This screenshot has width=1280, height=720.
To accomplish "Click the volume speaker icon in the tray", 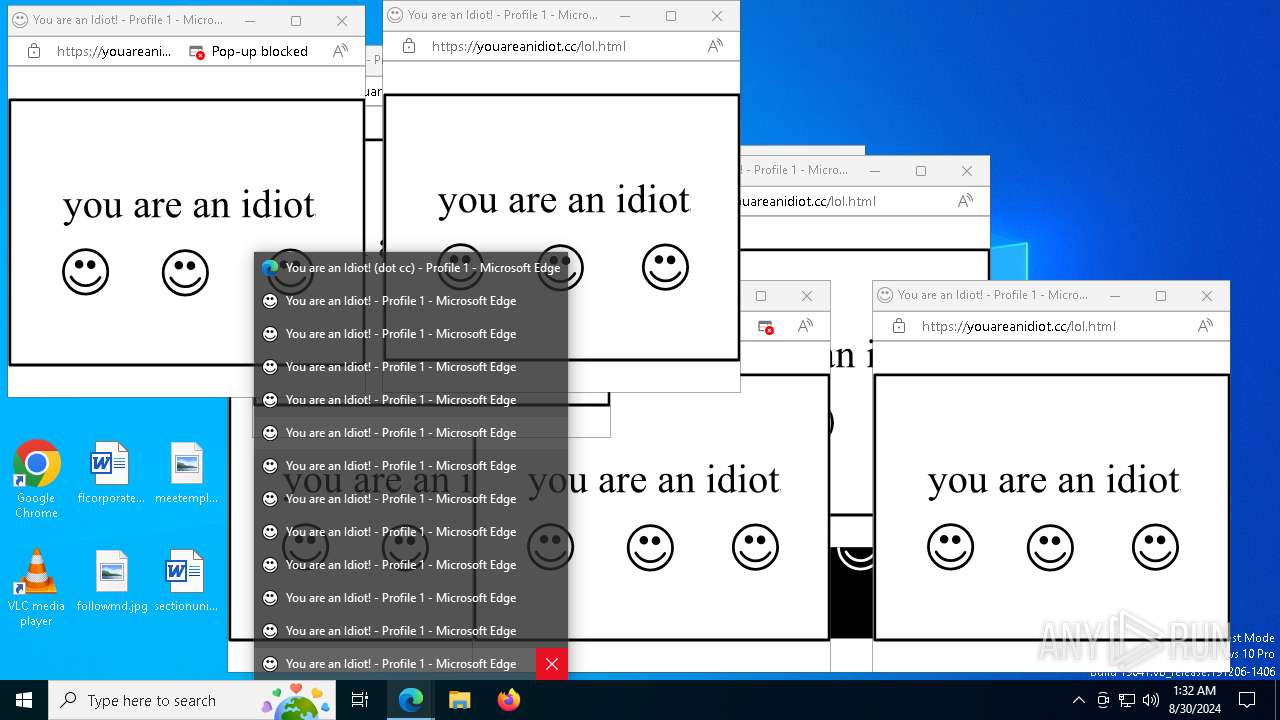I will pos(1151,700).
